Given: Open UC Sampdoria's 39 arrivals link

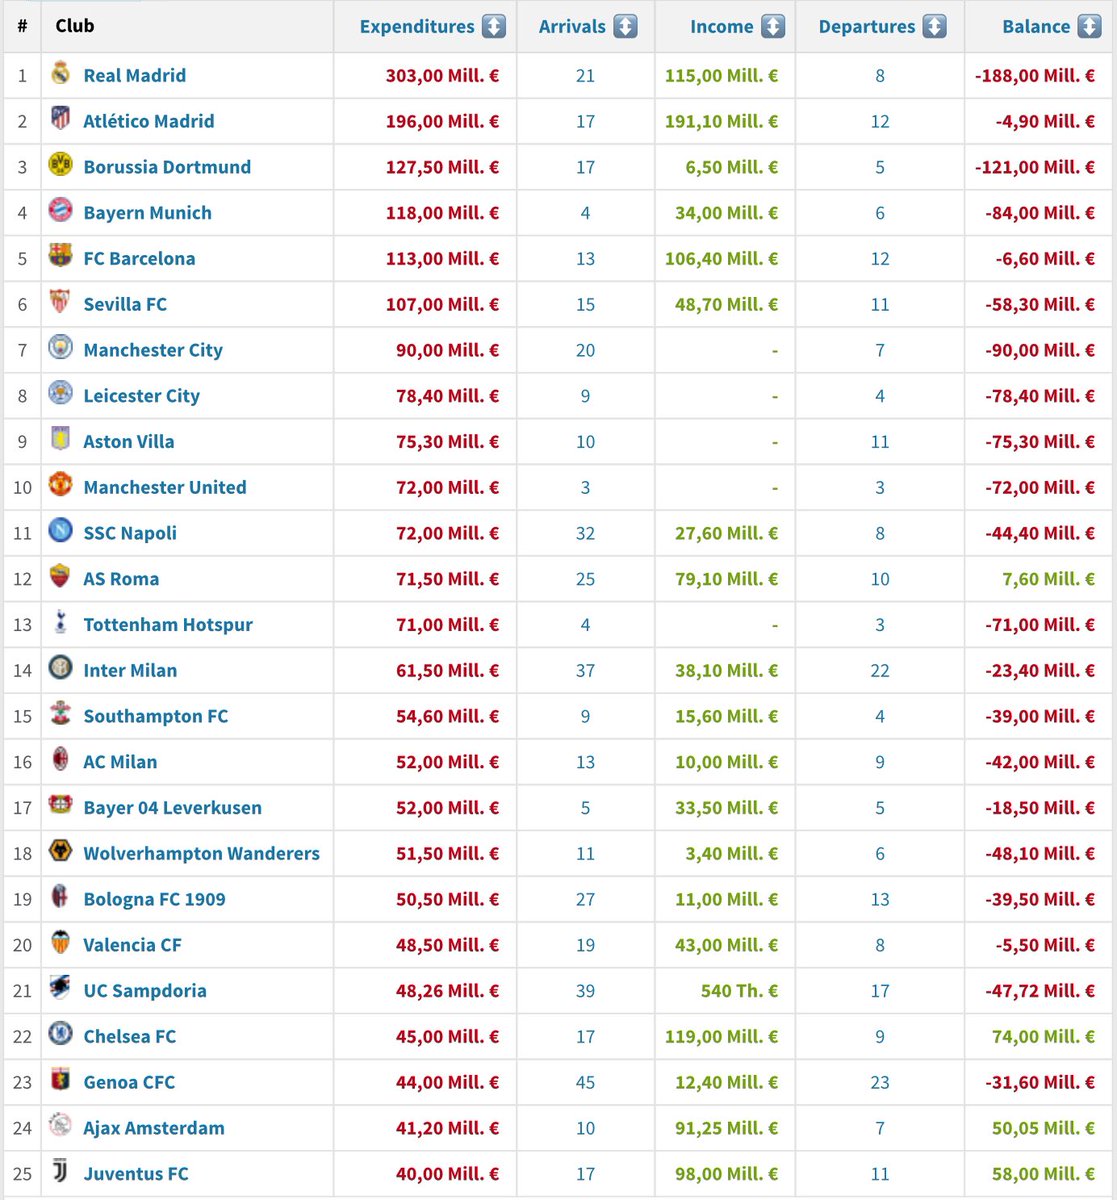Looking at the screenshot, I should coord(586,991).
